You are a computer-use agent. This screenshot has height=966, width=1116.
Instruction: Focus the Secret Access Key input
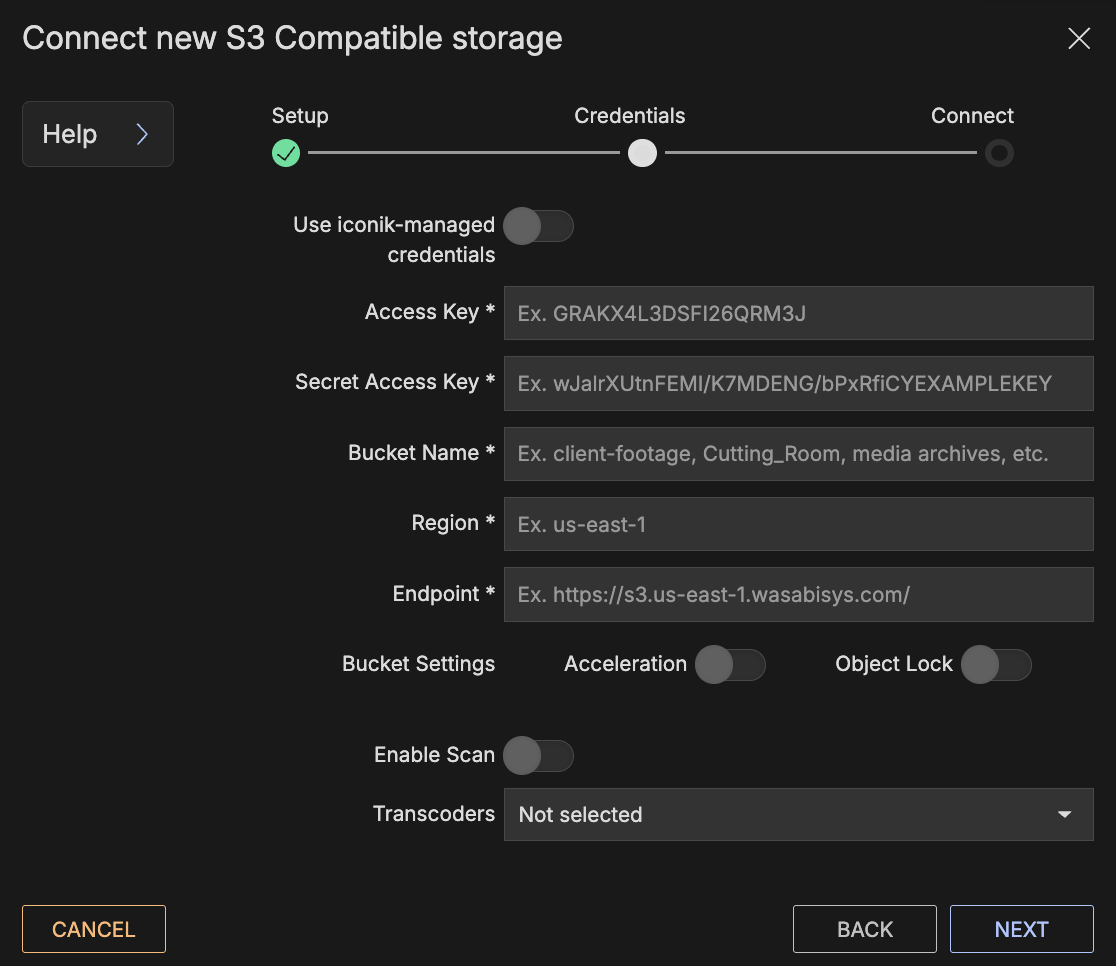[798, 383]
